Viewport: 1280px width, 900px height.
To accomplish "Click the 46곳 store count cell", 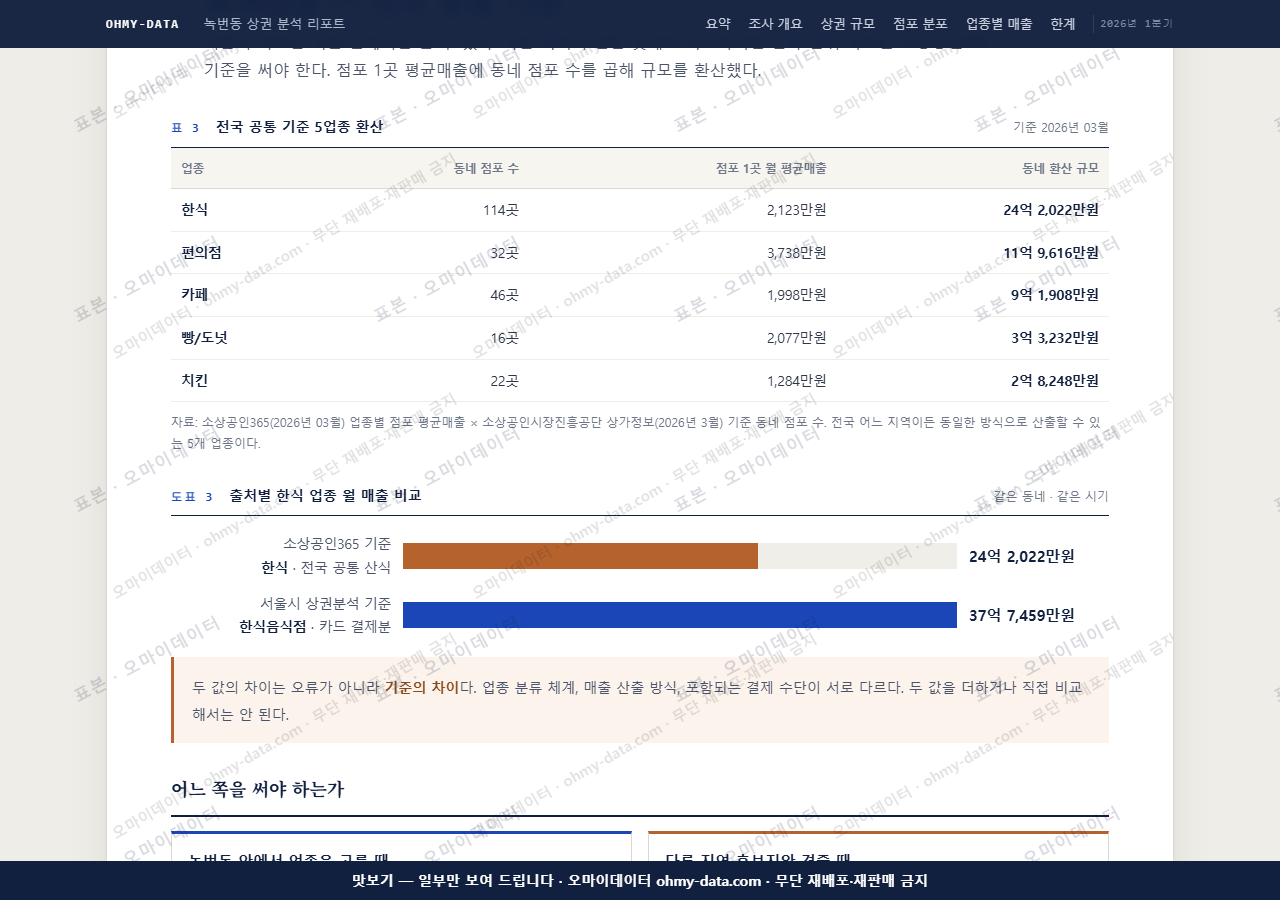I will (x=504, y=295).
